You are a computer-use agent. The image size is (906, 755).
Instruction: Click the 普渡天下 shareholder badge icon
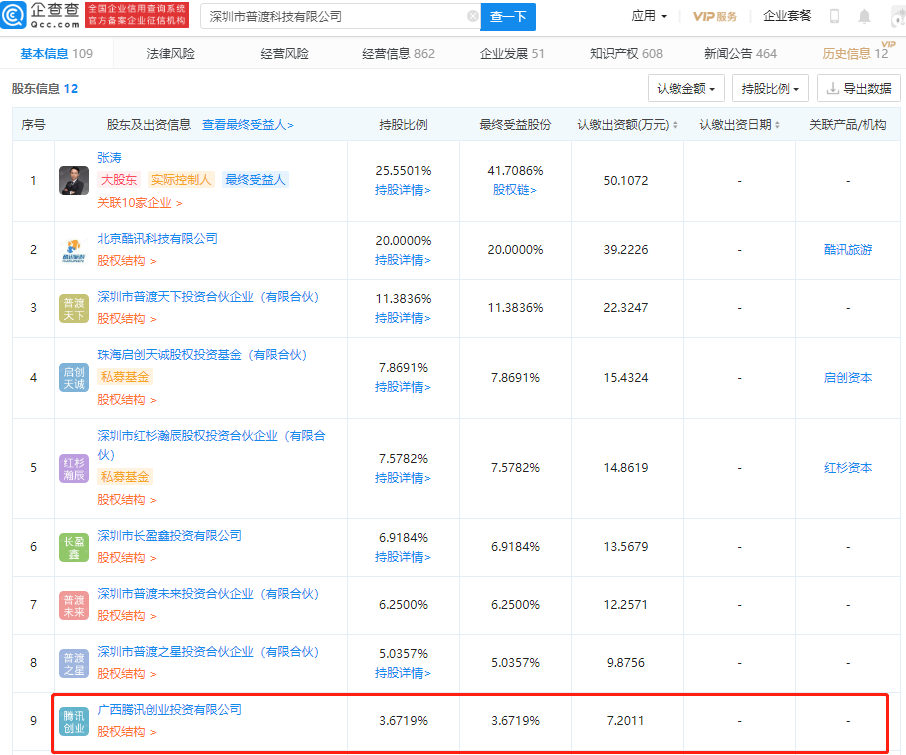pyautogui.click(x=74, y=308)
